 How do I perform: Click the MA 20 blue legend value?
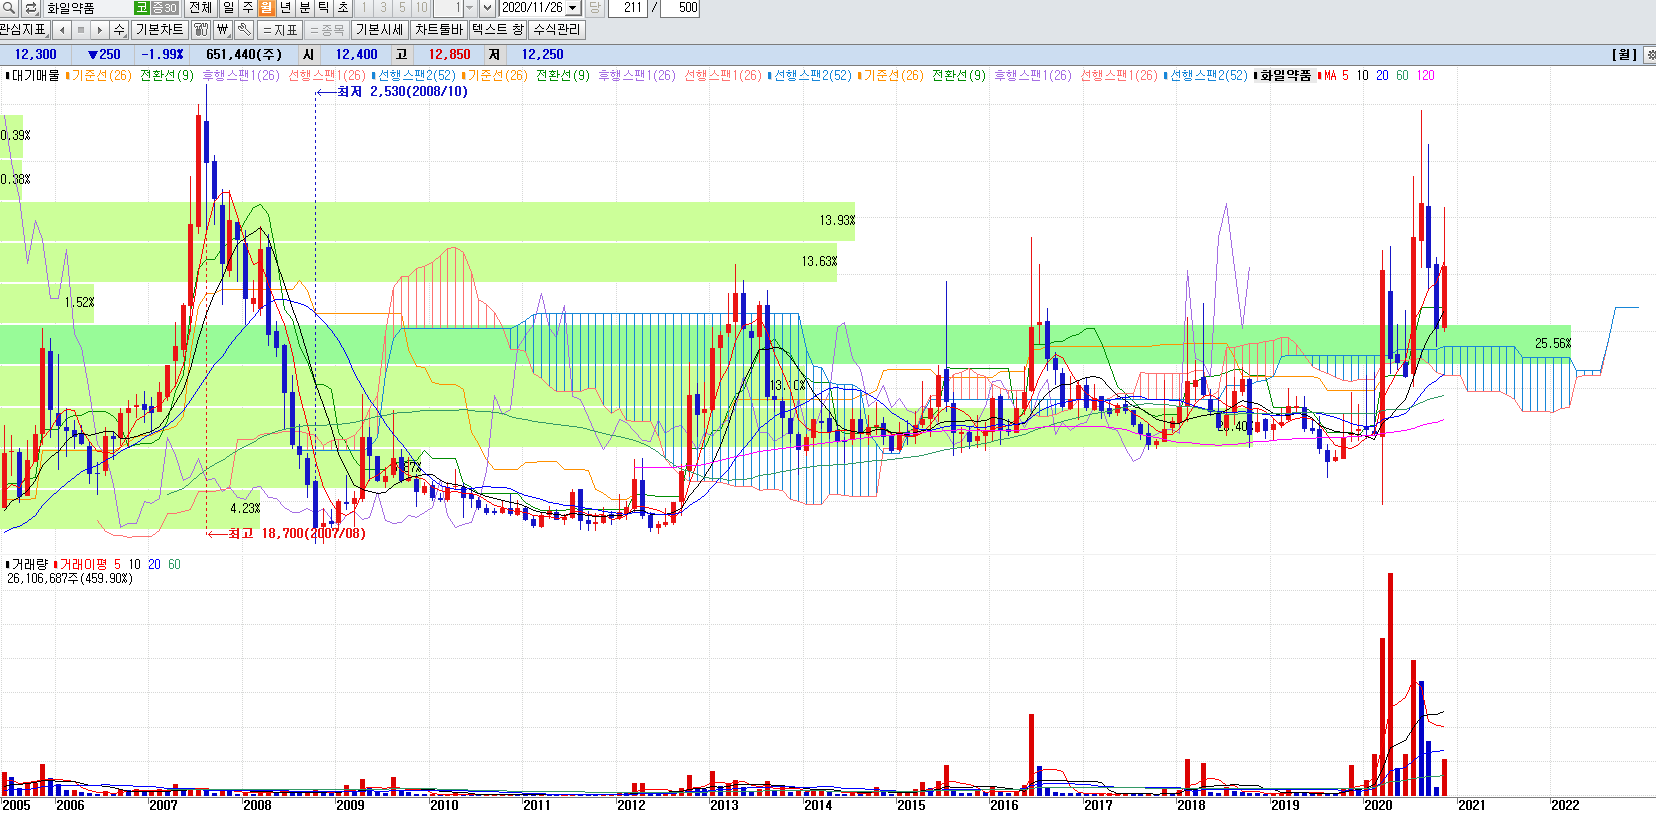click(1382, 75)
